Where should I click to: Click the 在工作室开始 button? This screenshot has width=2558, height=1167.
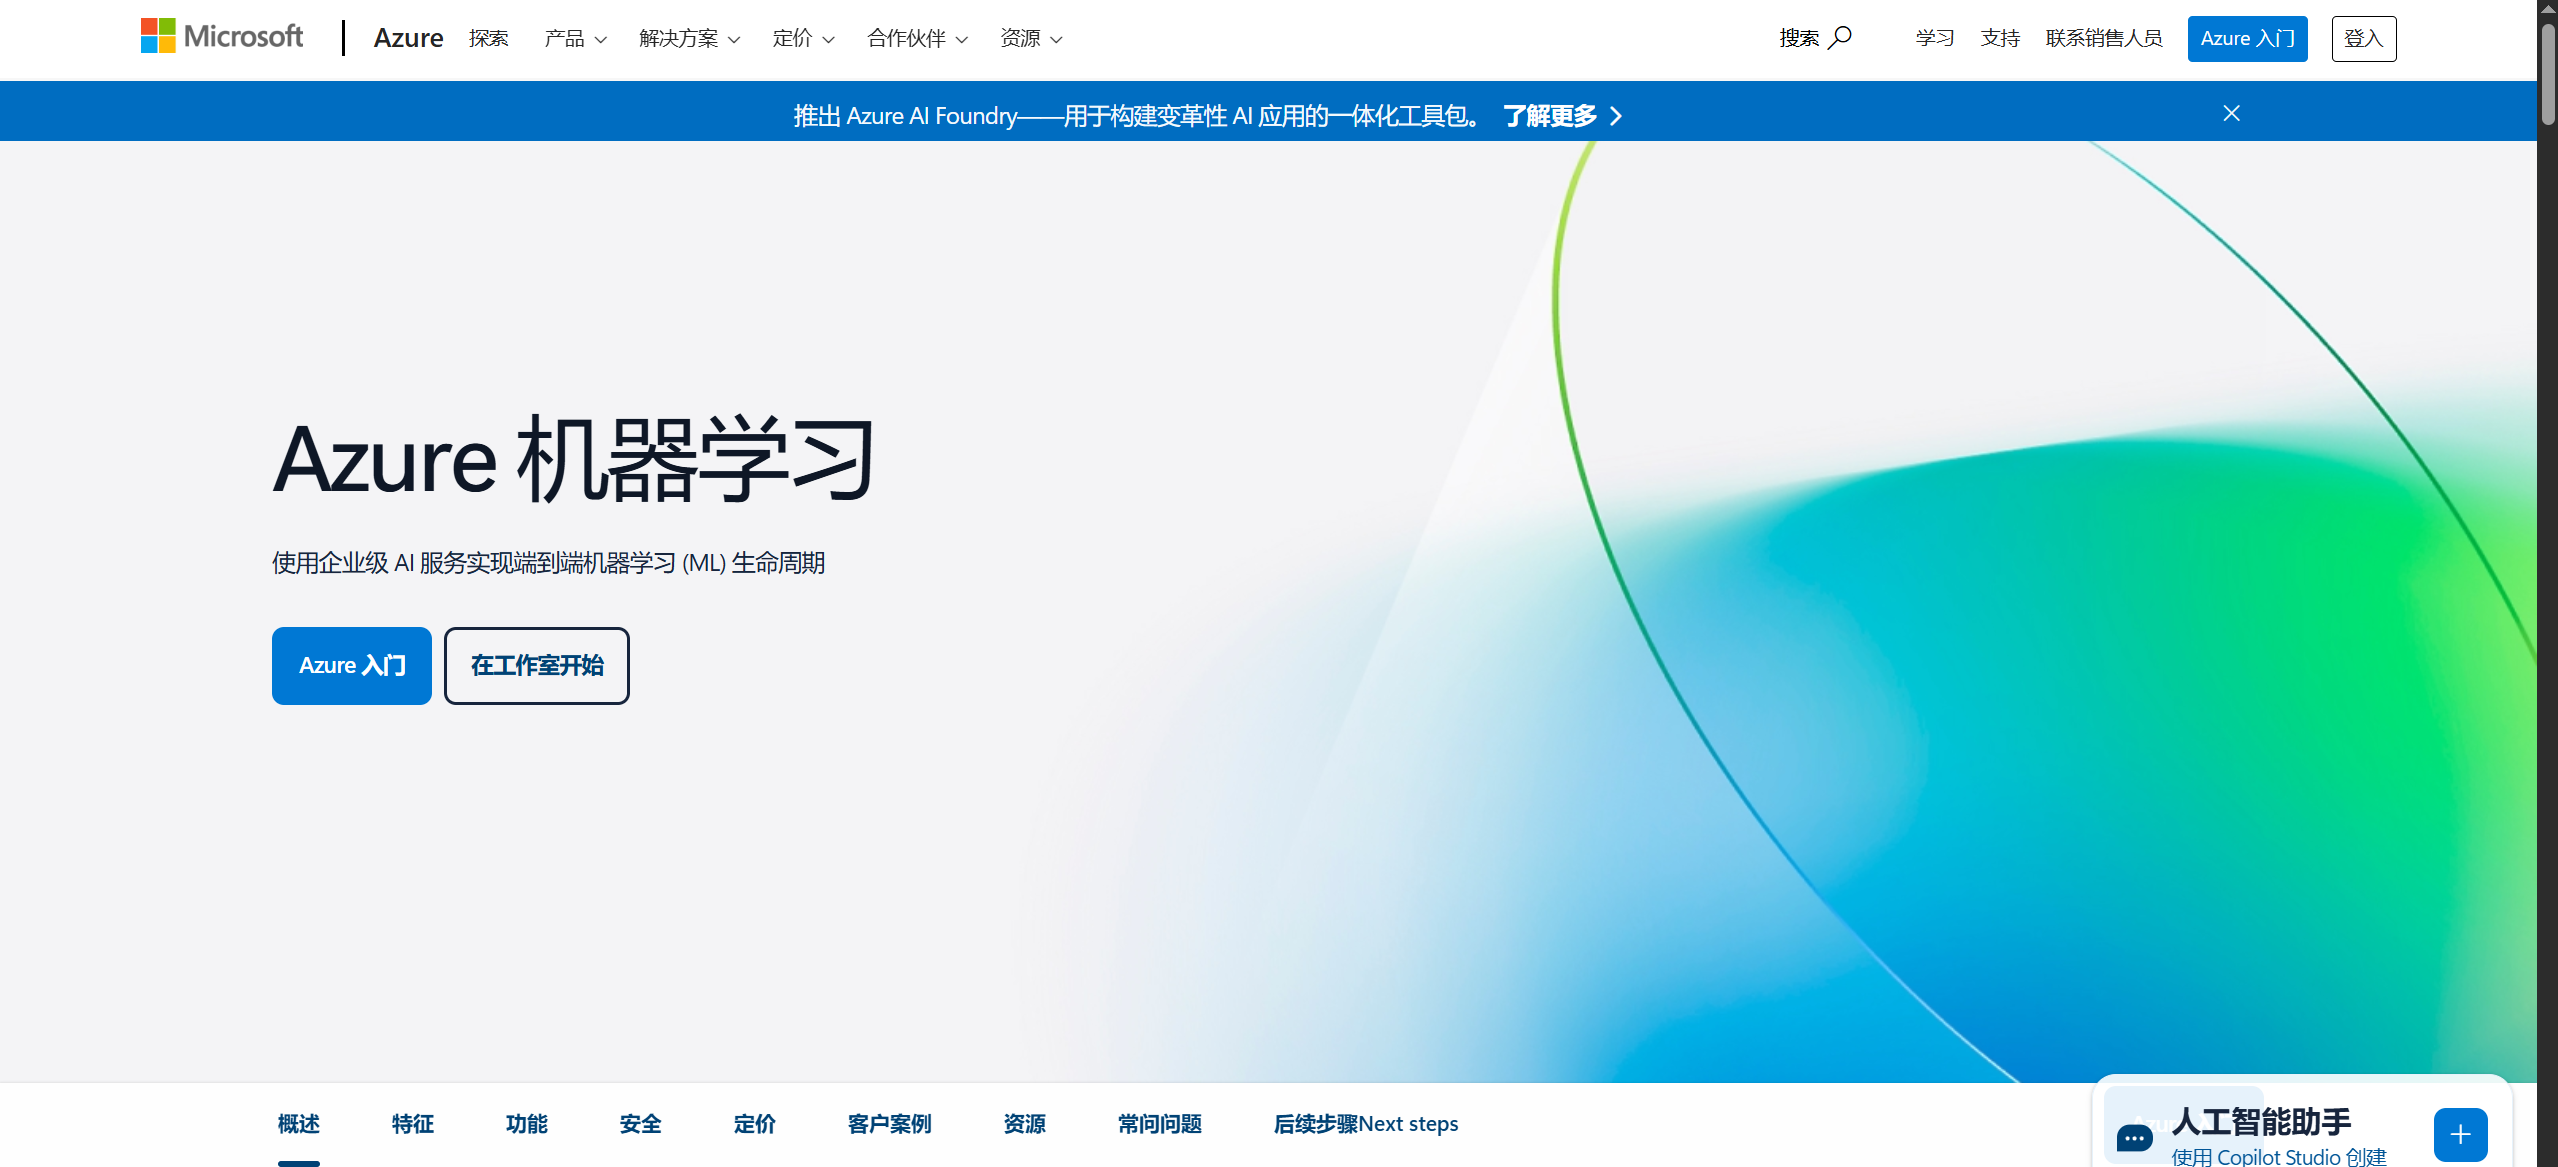coord(537,665)
